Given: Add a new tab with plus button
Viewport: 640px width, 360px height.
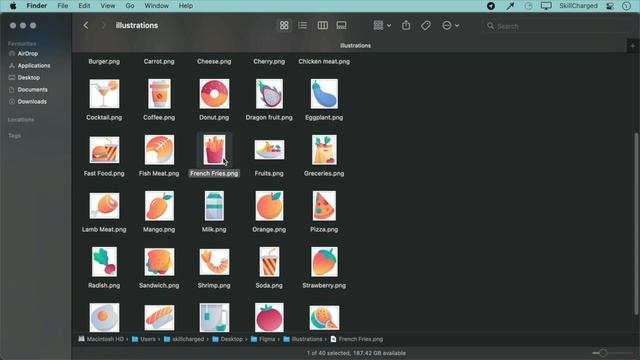Looking at the screenshot, I should click(633, 46).
